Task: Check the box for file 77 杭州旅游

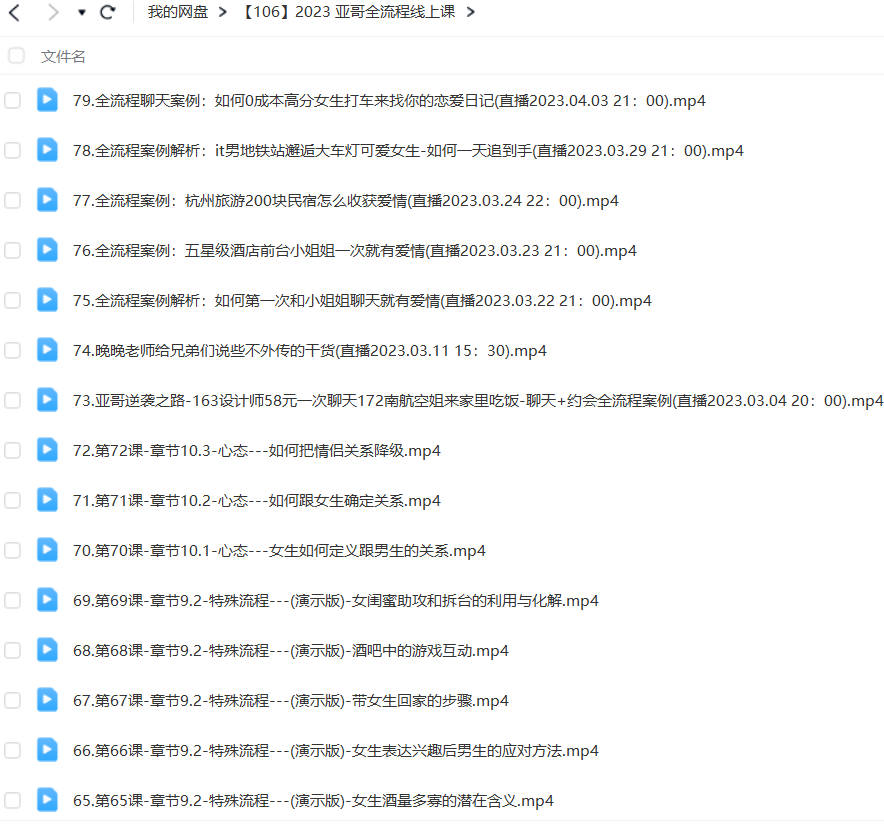Action: click(12, 200)
